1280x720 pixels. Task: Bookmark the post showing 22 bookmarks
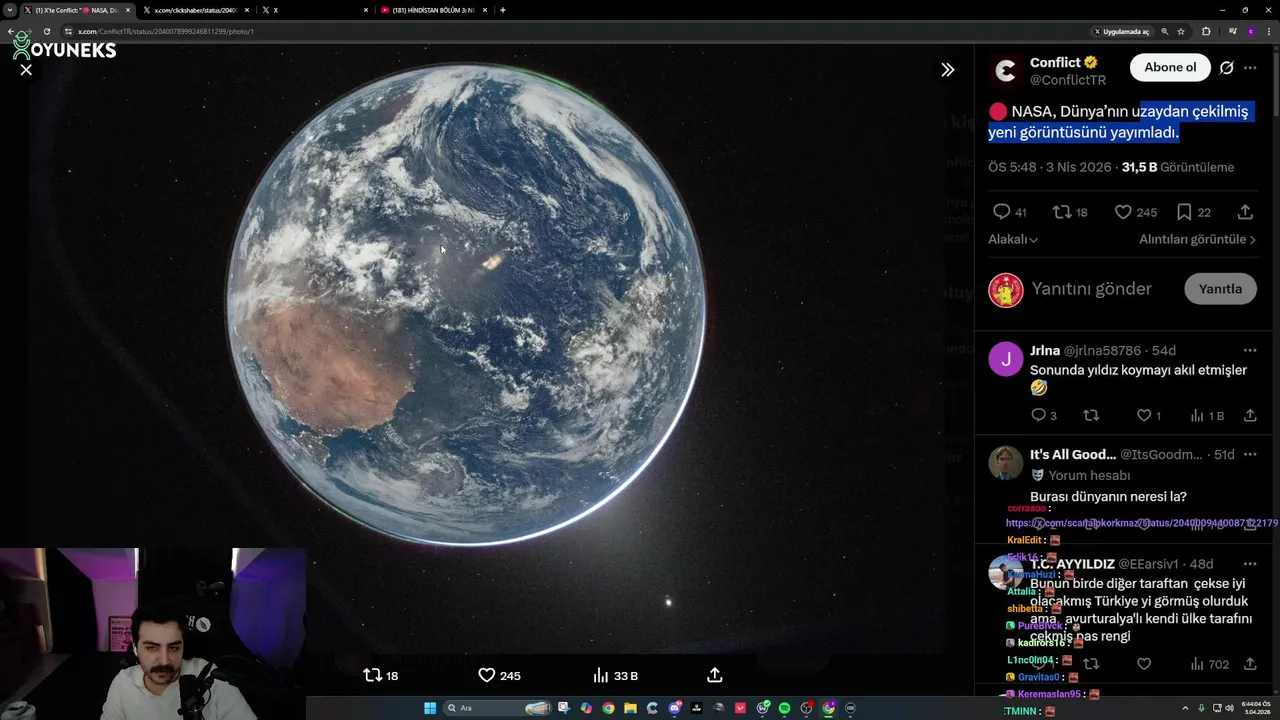coord(1193,212)
